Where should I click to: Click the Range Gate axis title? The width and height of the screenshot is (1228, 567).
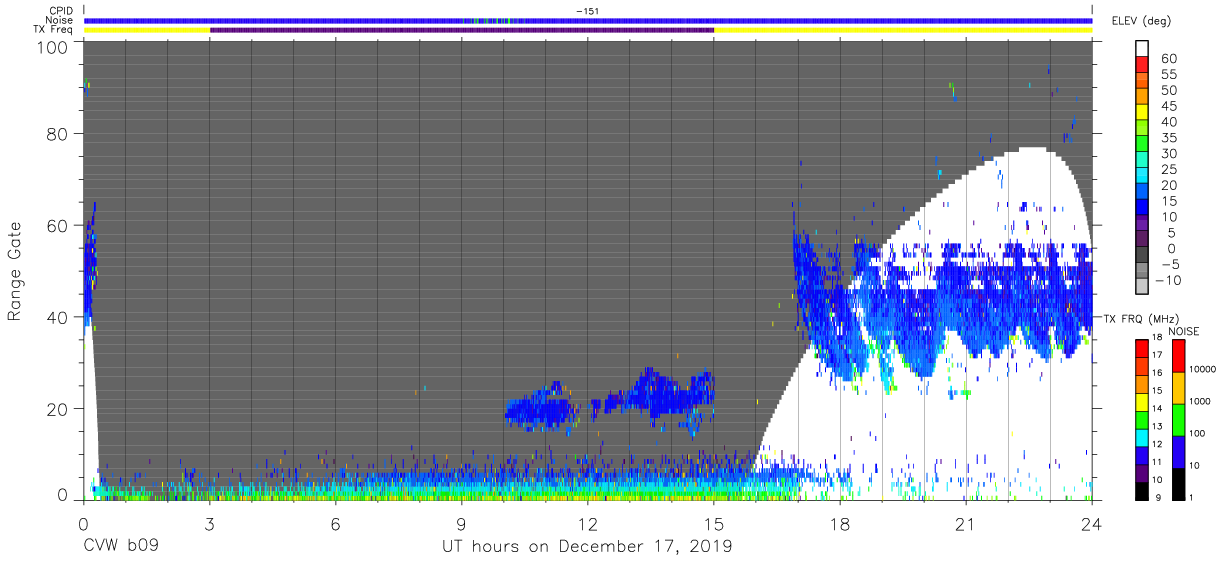coord(15,272)
